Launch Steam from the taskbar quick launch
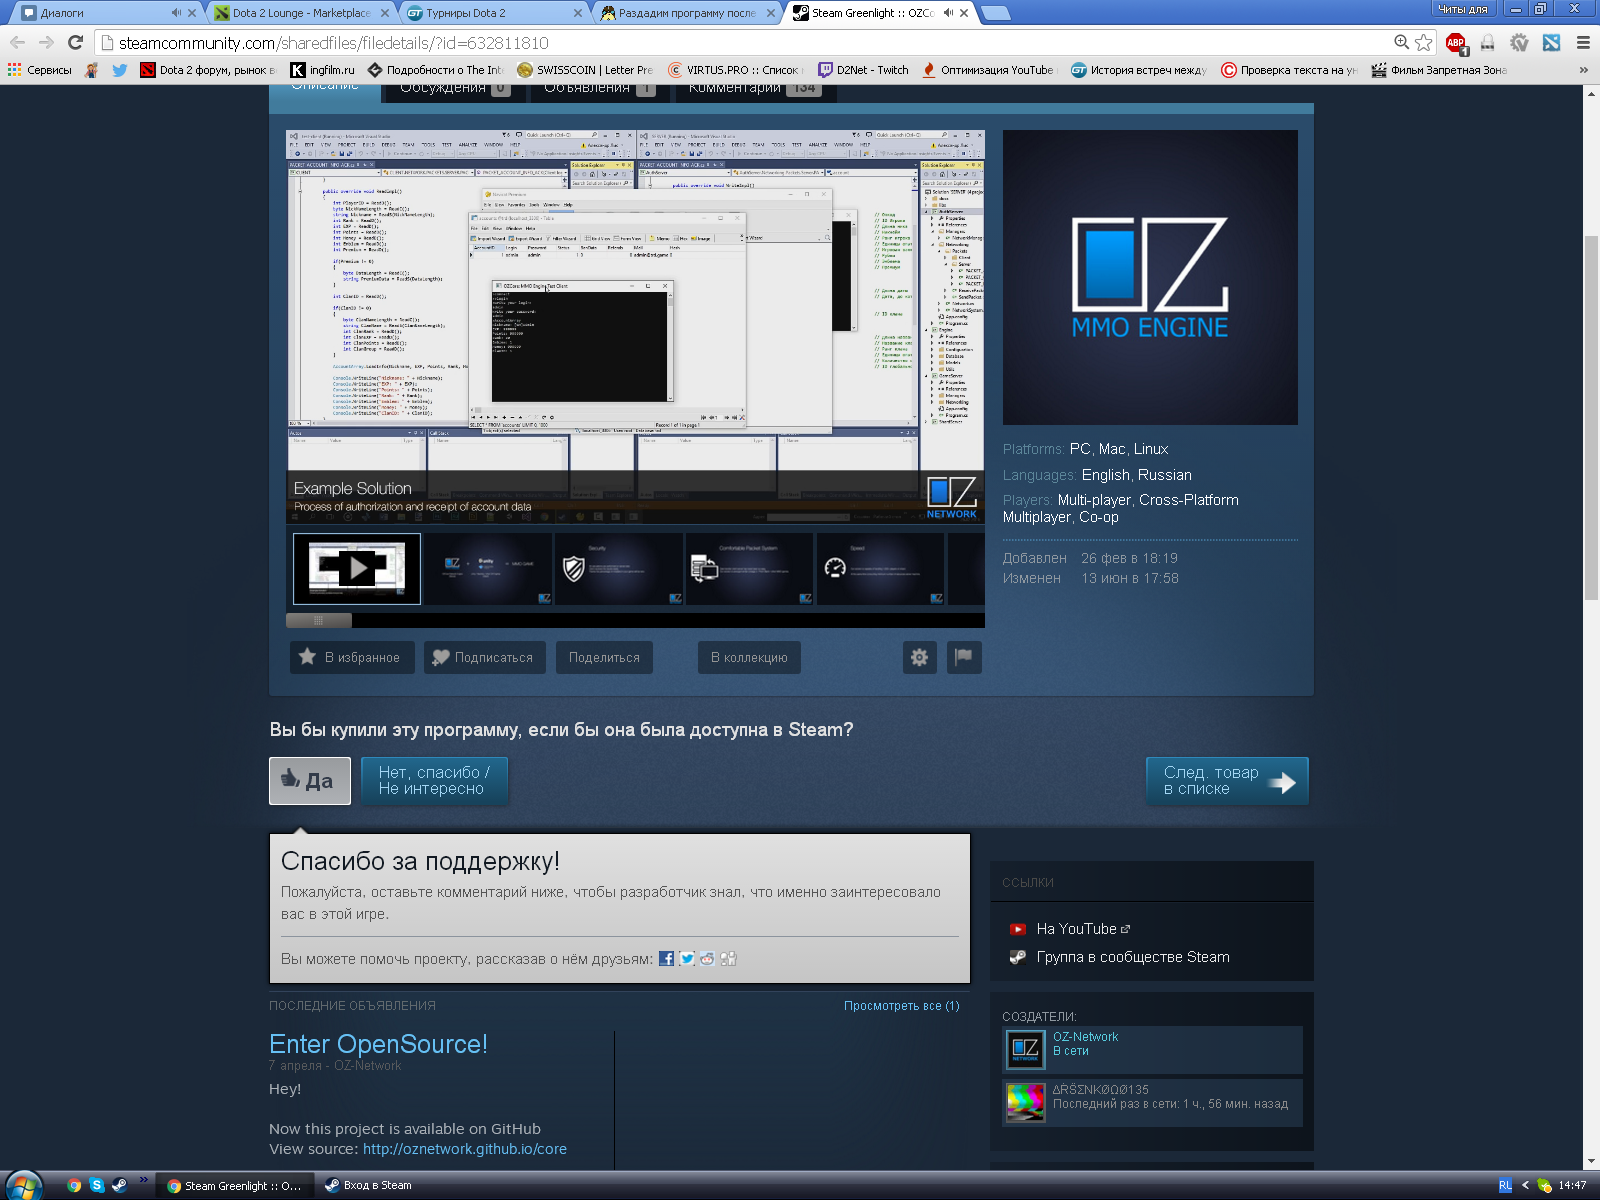Image resolution: width=1600 pixels, height=1200 pixels. [119, 1185]
